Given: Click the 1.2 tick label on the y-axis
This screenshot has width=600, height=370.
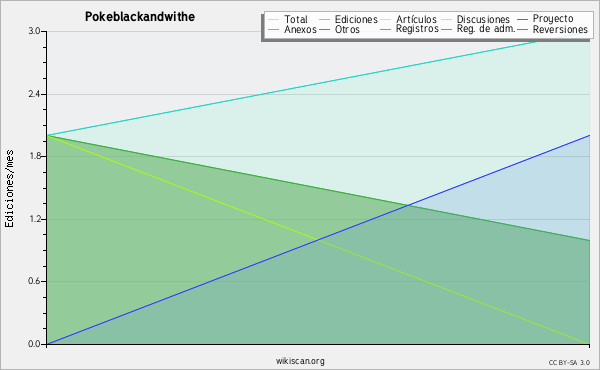Looking at the screenshot, I should coord(34,219).
